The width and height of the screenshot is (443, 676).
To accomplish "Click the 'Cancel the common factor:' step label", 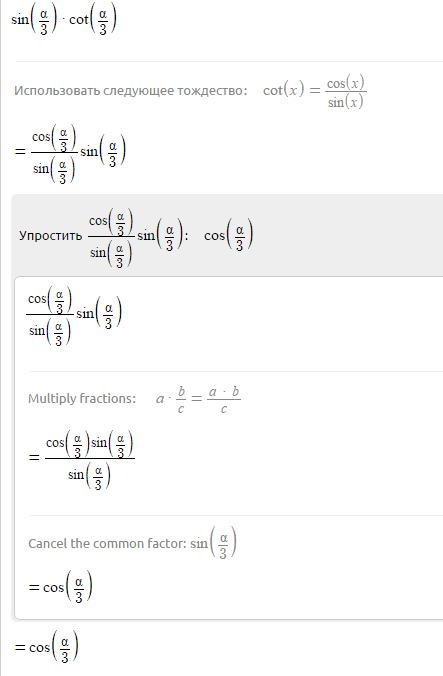I will pos(108,543).
